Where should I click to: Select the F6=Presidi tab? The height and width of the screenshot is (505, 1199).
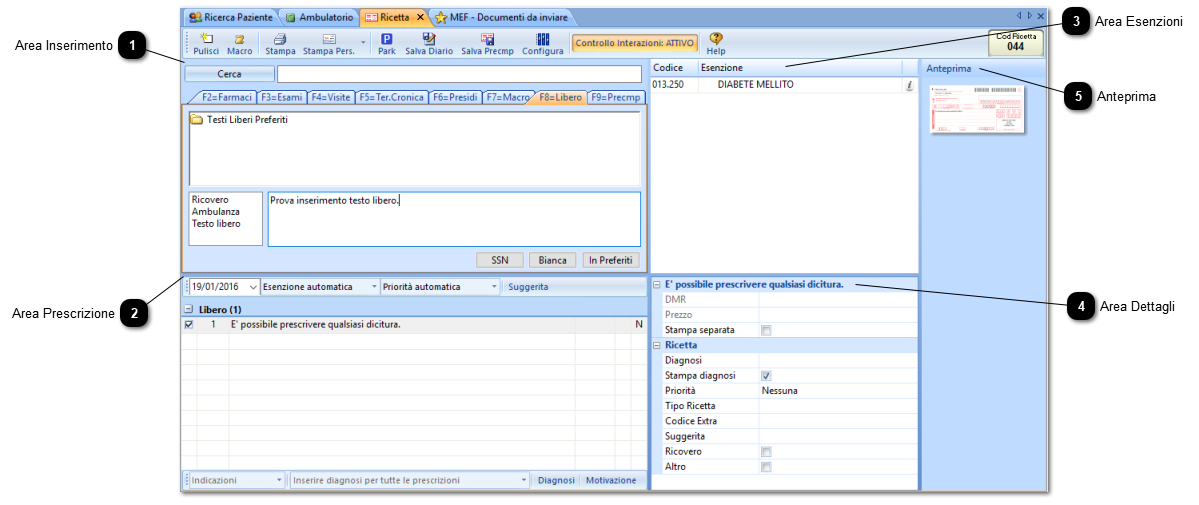(x=456, y=97)
